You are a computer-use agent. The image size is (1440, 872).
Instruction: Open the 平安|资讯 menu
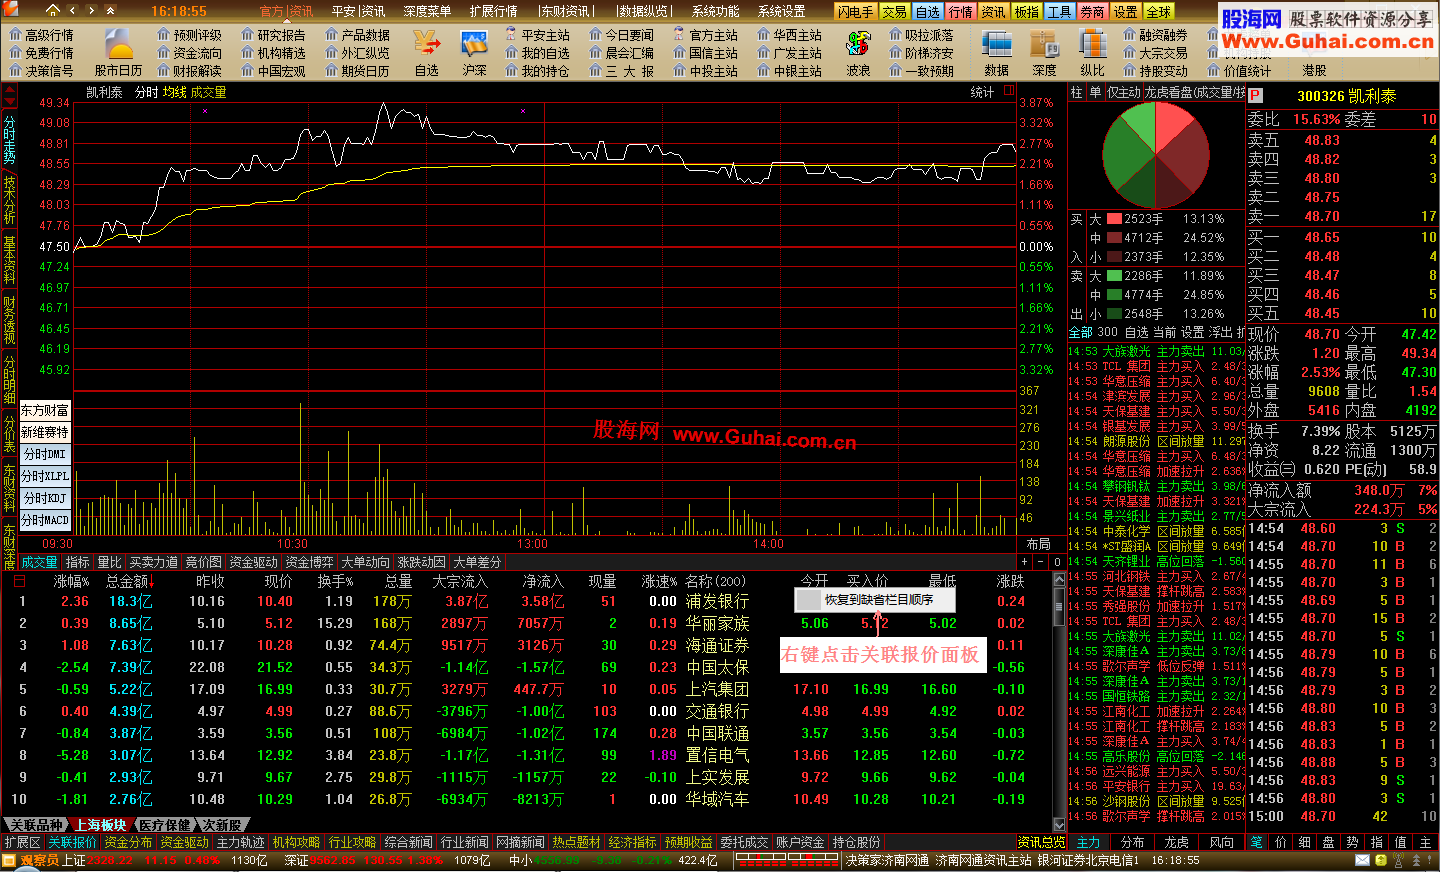[x=358, y=11]
